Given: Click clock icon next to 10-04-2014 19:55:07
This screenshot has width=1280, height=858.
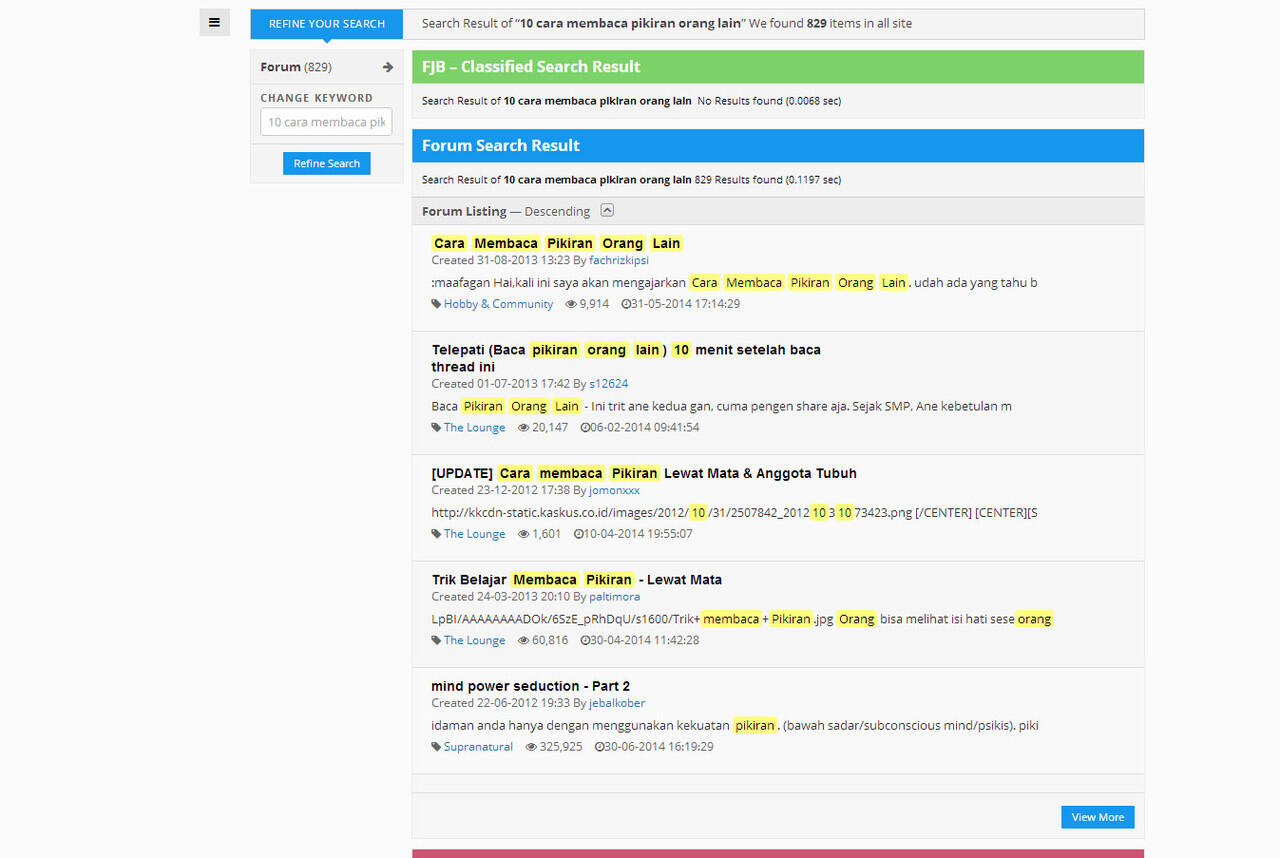Looking at the screenshot, I should tap(579, 534).
